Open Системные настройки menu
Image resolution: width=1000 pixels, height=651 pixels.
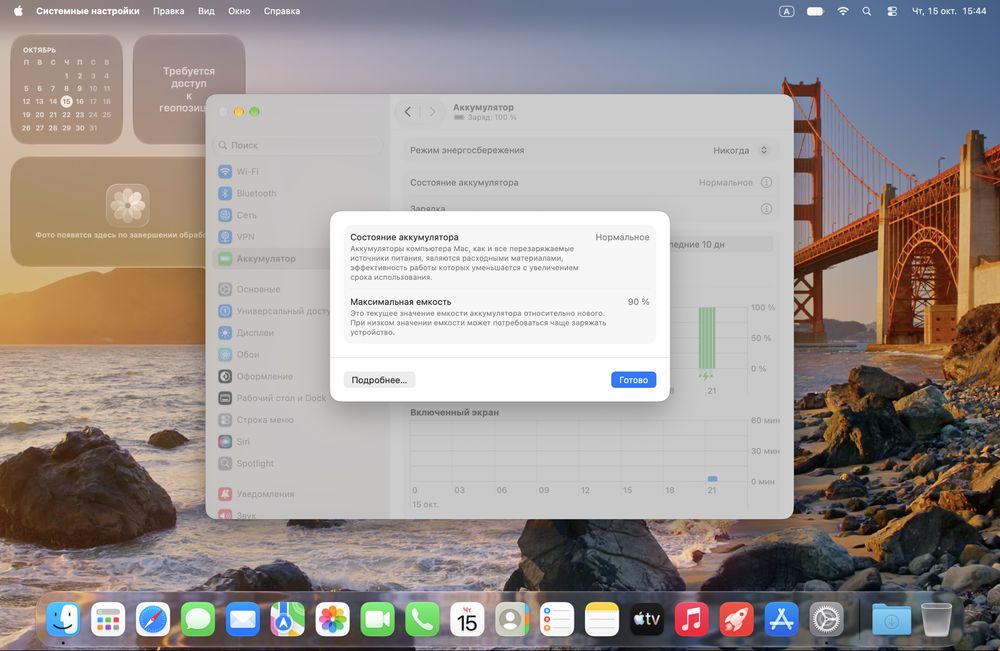point(87,11)
